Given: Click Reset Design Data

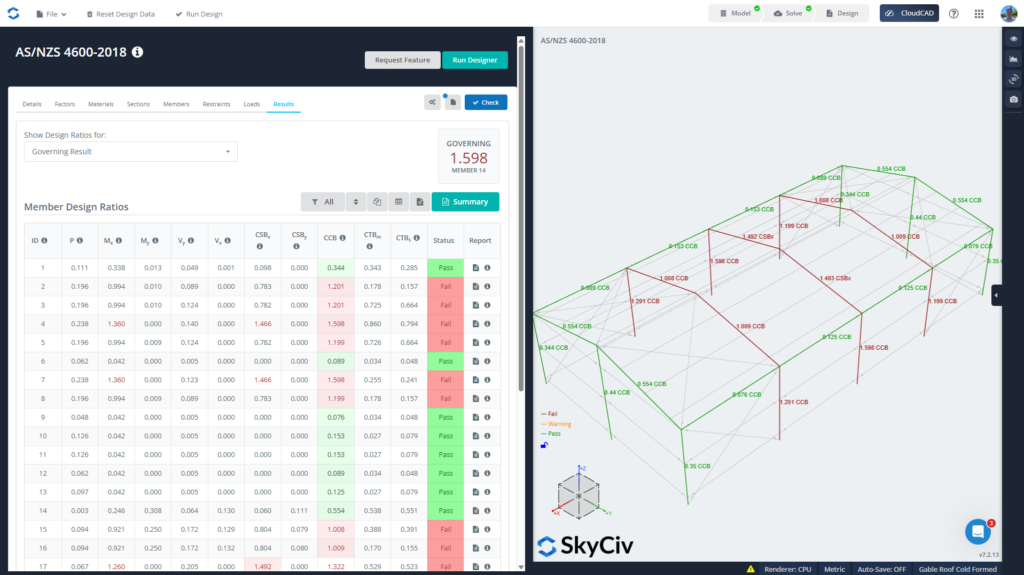Looking at the screenshot, I should (121, 14).
